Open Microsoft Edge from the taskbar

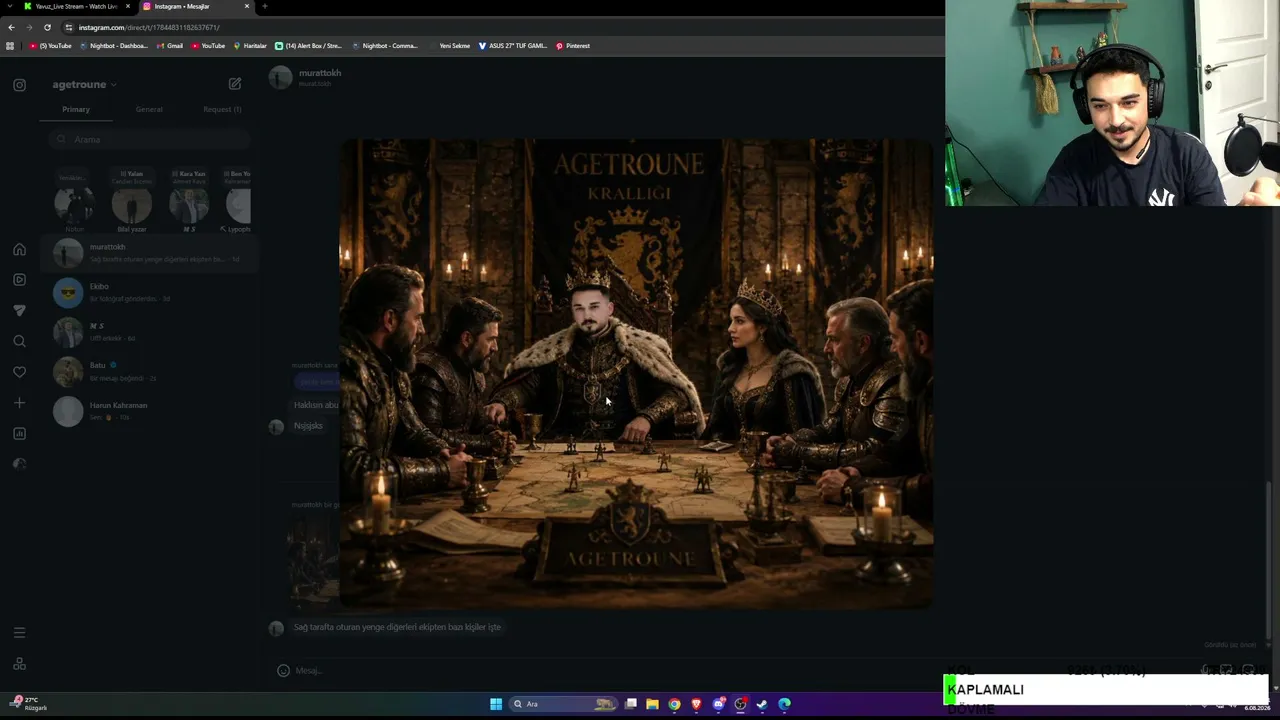[784, 704]
